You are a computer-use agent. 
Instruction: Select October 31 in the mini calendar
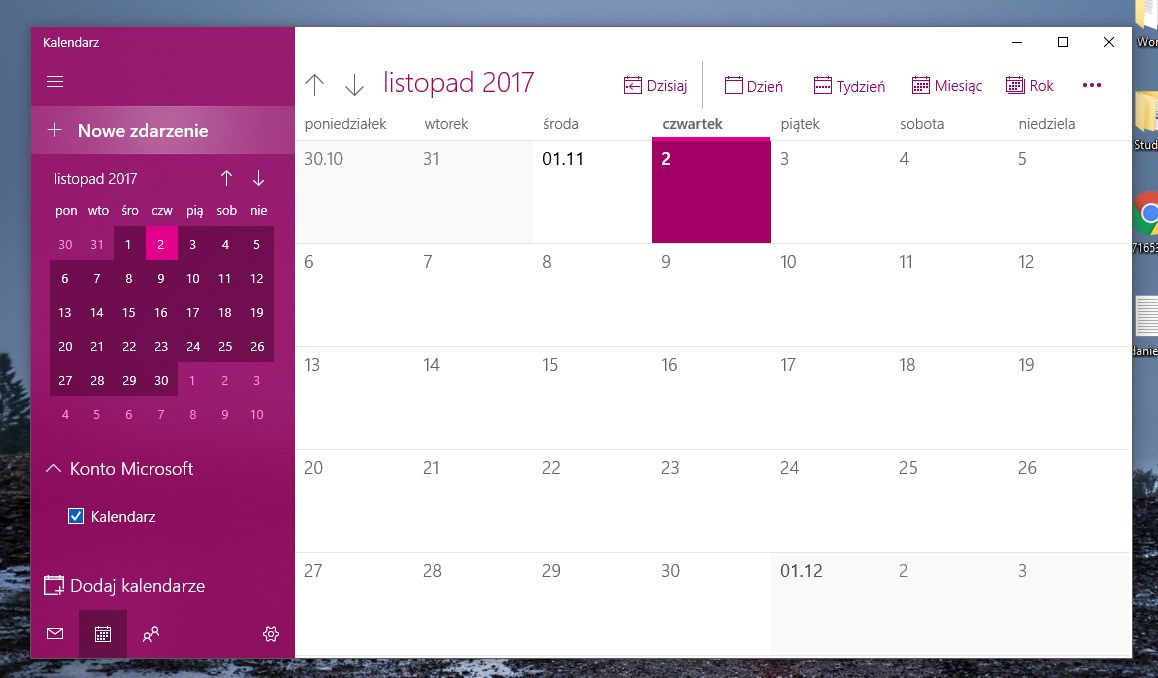point(97,244)
